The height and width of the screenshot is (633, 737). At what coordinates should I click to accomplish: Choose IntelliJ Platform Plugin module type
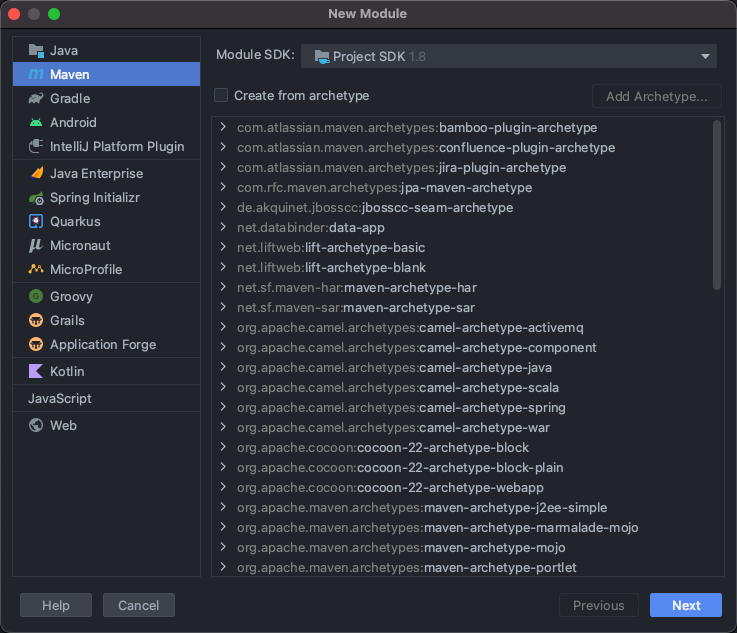point(107,146)
